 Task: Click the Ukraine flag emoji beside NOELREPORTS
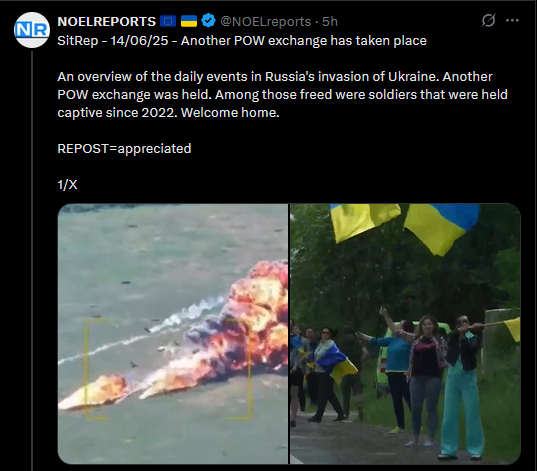[x=189, y=21]
